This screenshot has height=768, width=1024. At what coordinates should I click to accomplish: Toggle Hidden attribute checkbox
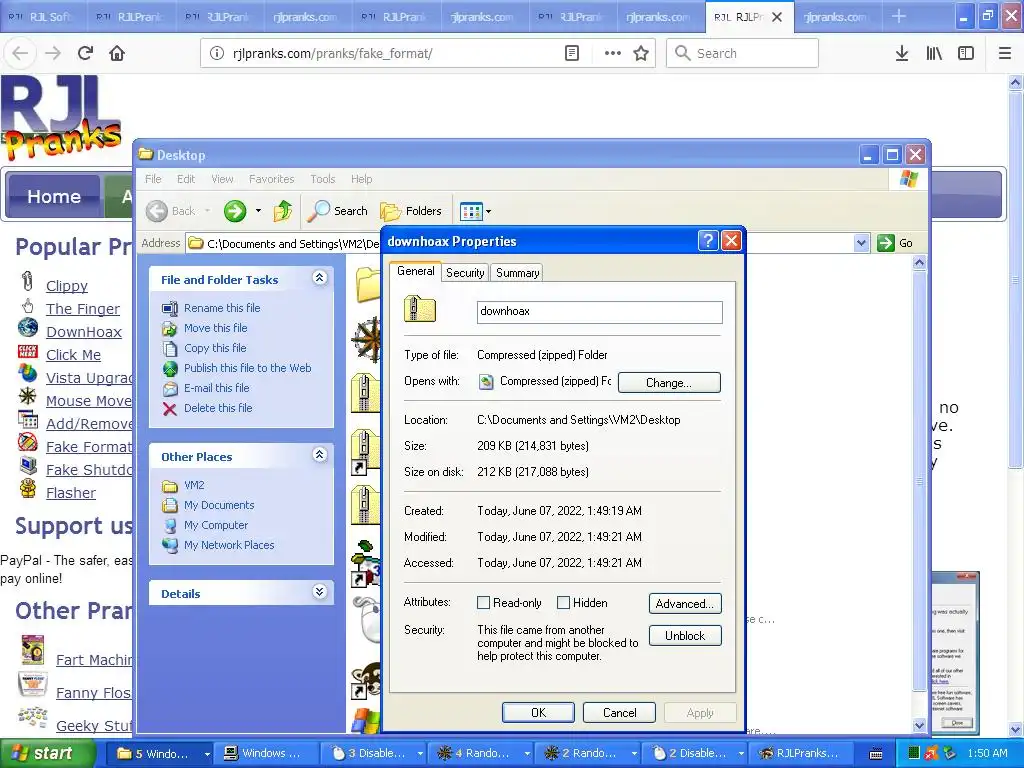[x=563, y=603]
